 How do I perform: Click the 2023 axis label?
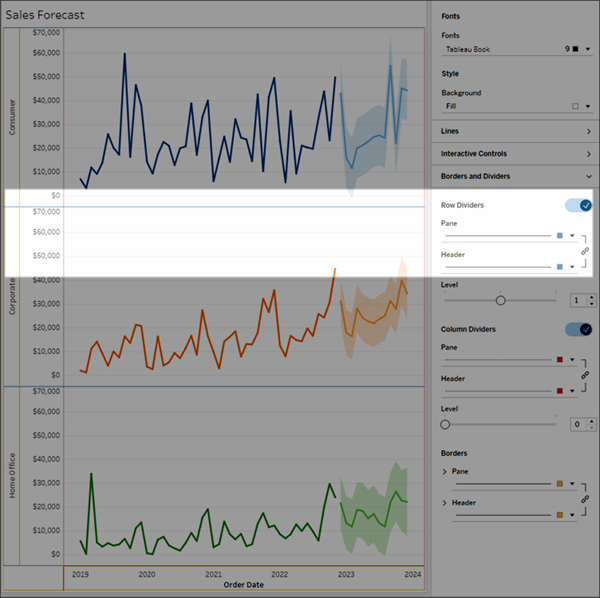point(346,574)
